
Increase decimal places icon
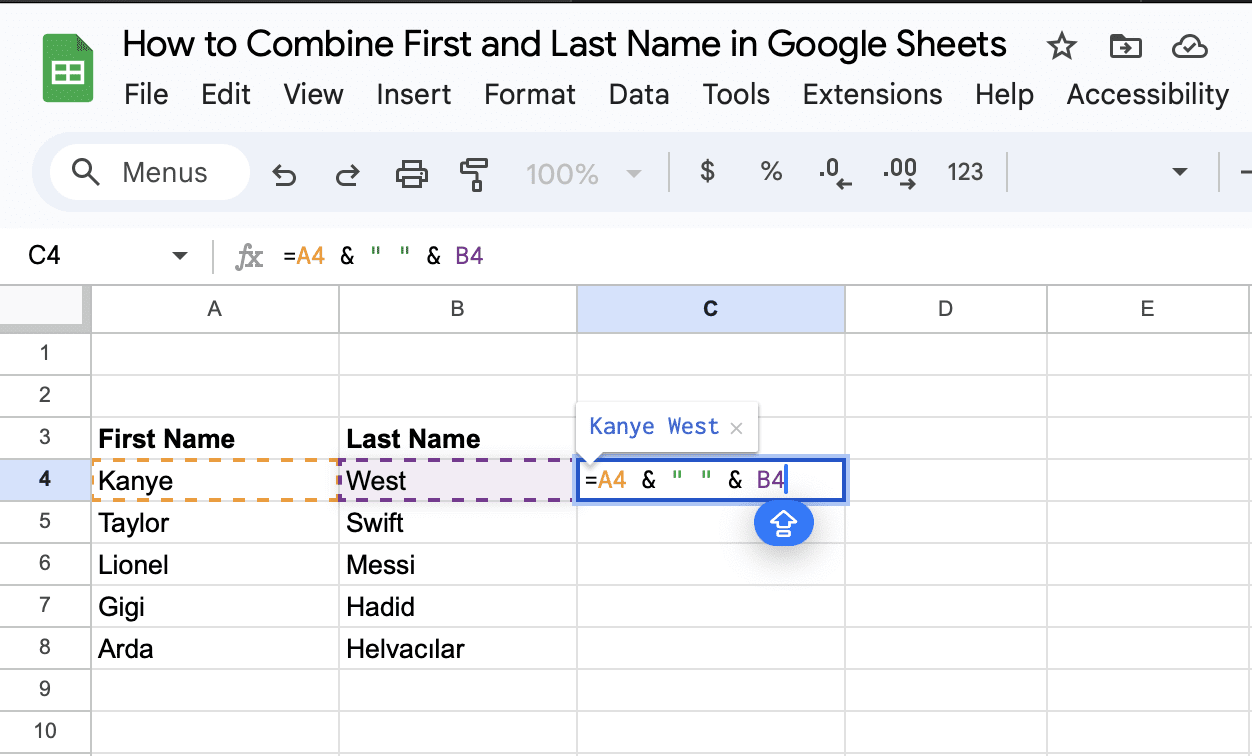[x=900, y=173]
